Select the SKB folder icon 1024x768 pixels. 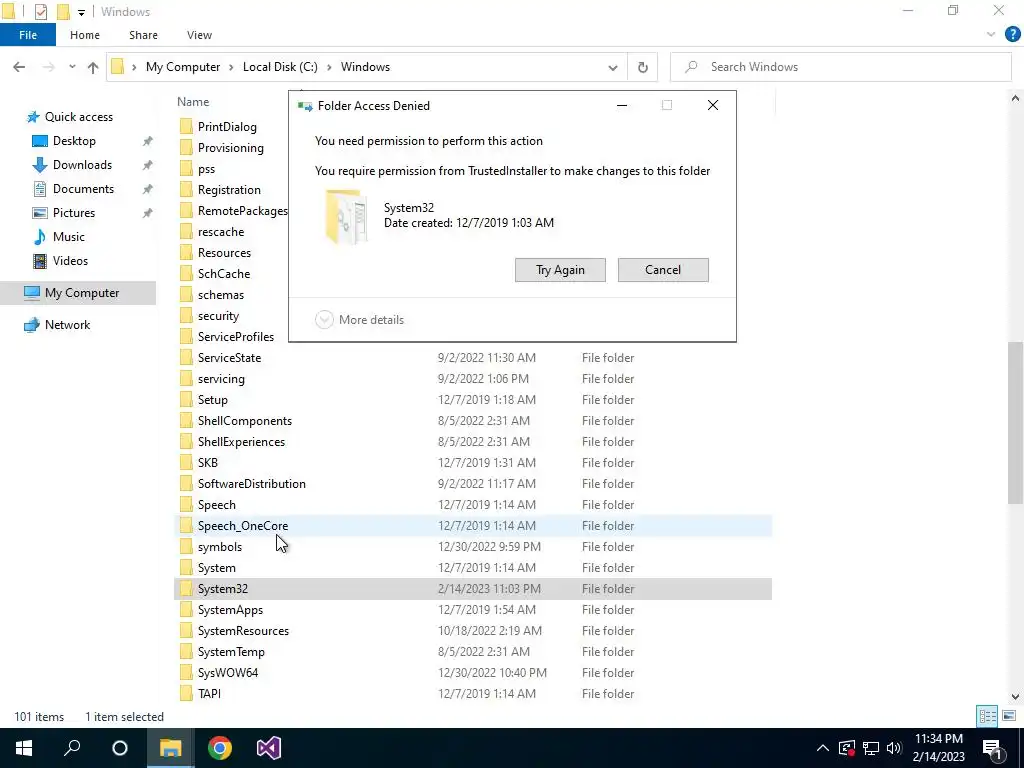186,462
